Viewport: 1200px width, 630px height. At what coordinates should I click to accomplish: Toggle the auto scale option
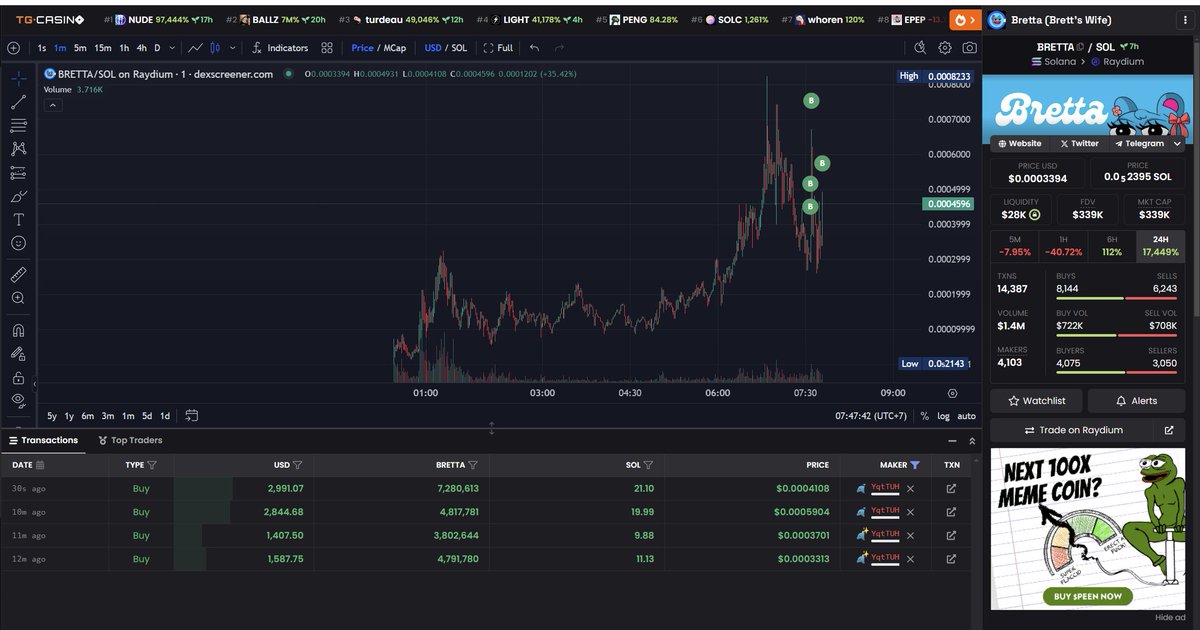pos(966,416)
